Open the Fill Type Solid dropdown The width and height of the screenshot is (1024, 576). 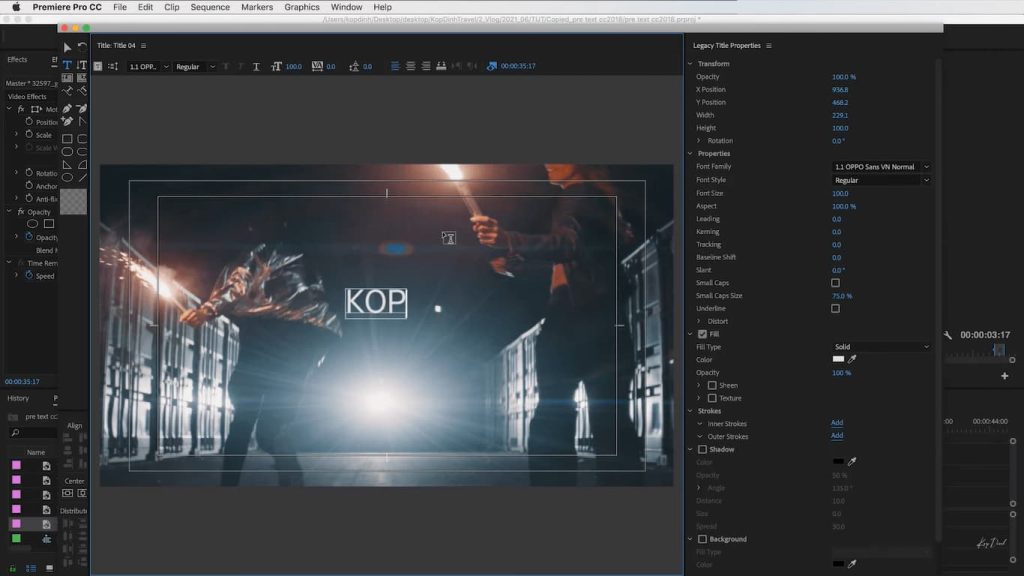coord(881,347)
